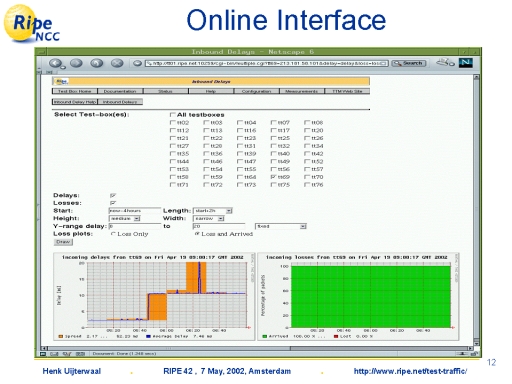Select the Loss Only radio button

113,234
